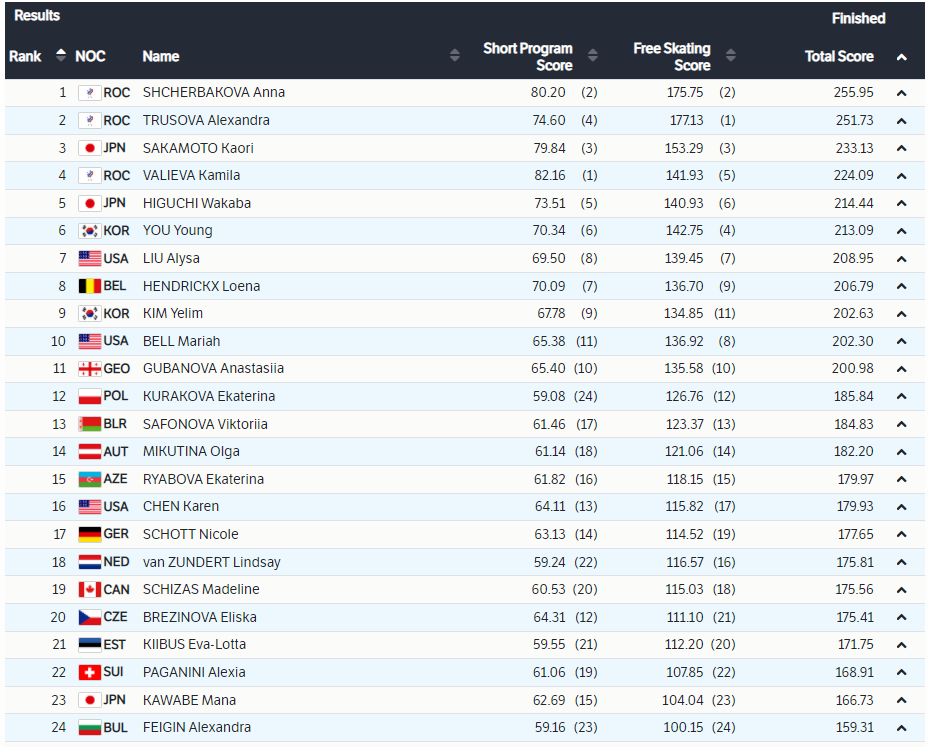Click Japan flag next to SAKAMOTO Kaori
This screenshot has width=928, height=747.
(90, 148)
